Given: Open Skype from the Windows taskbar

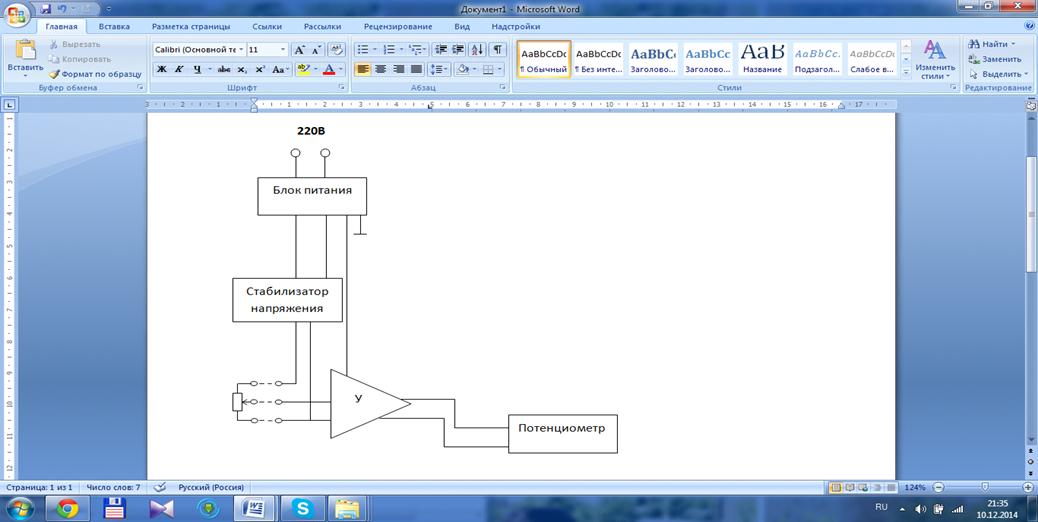Looking at the screenshot, I should tap(301, 508).
